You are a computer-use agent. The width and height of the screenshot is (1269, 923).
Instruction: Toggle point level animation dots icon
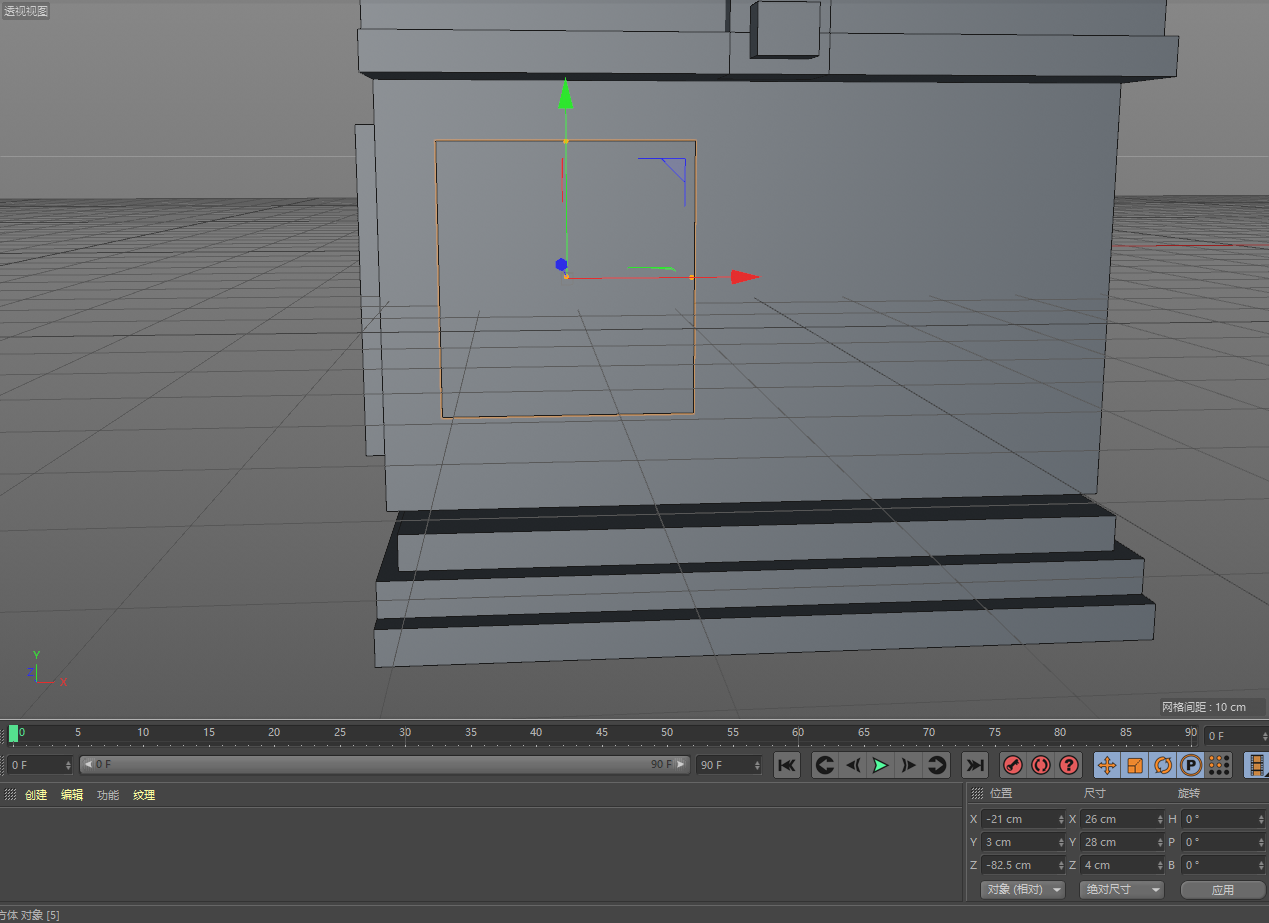1219,765
